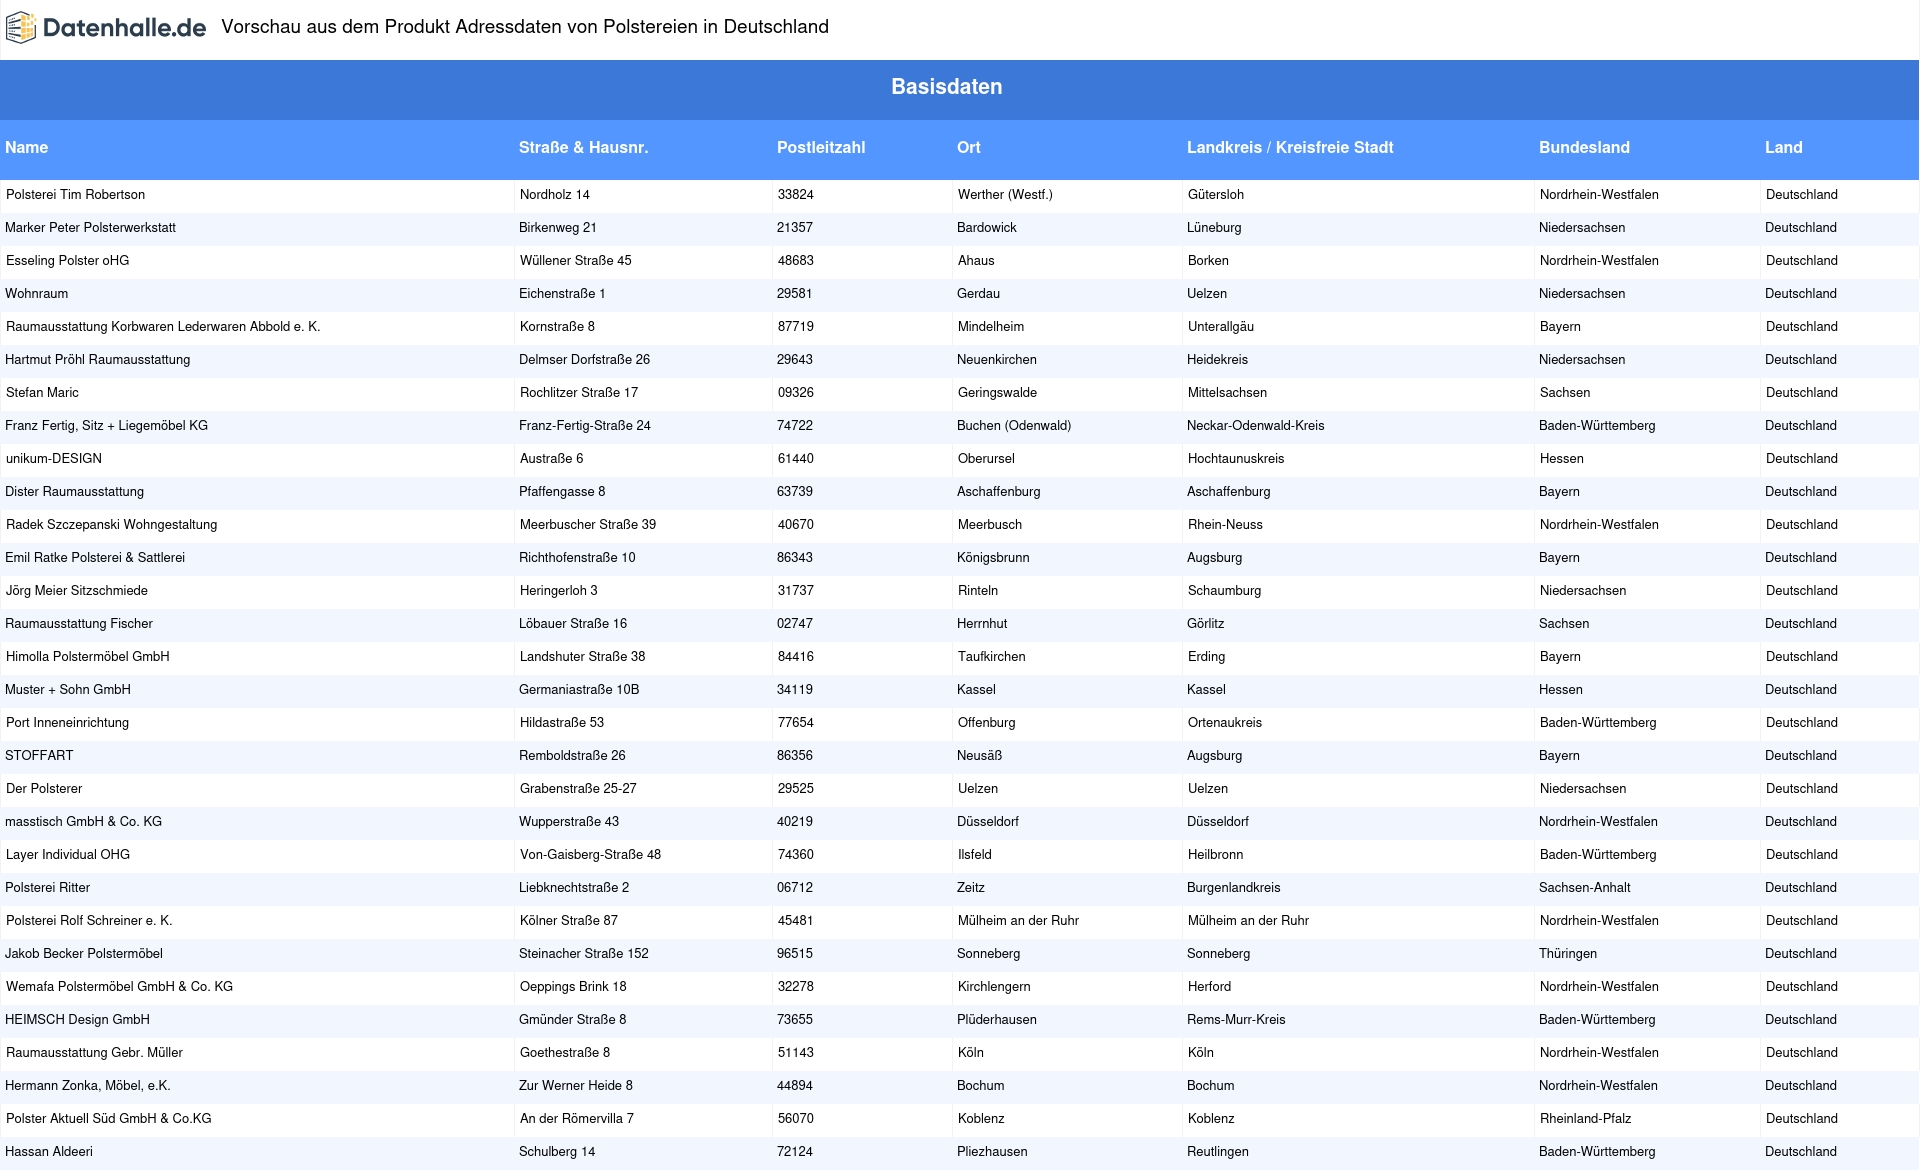Select 'Polster Aktuell Süd GmbH & Co.KG'

pos(109,1119)
